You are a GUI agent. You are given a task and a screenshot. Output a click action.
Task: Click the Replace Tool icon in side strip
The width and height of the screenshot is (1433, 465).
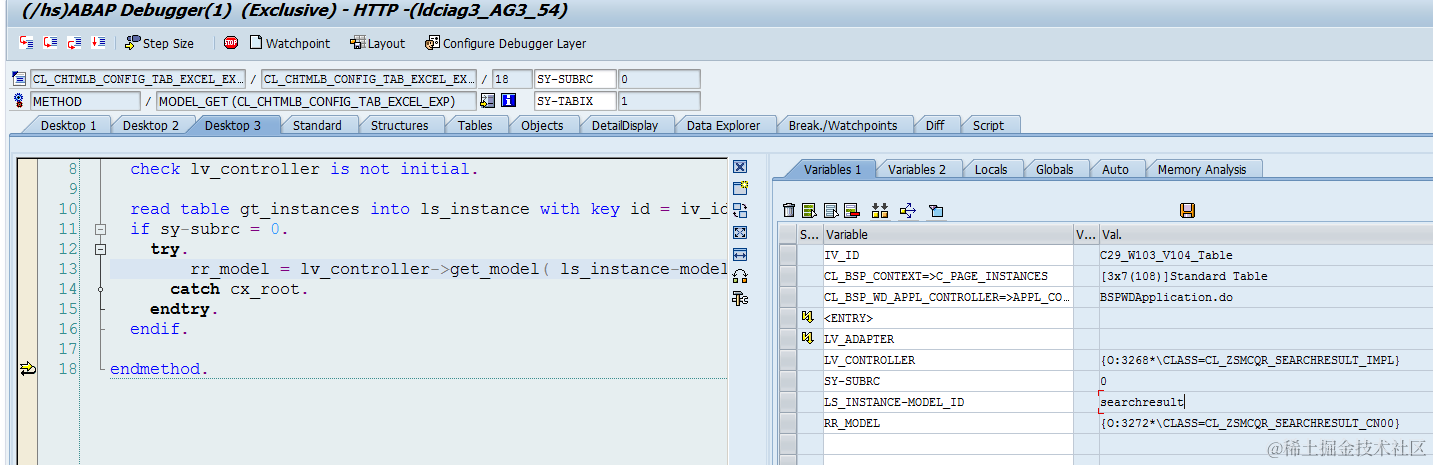tap(740, 210)
